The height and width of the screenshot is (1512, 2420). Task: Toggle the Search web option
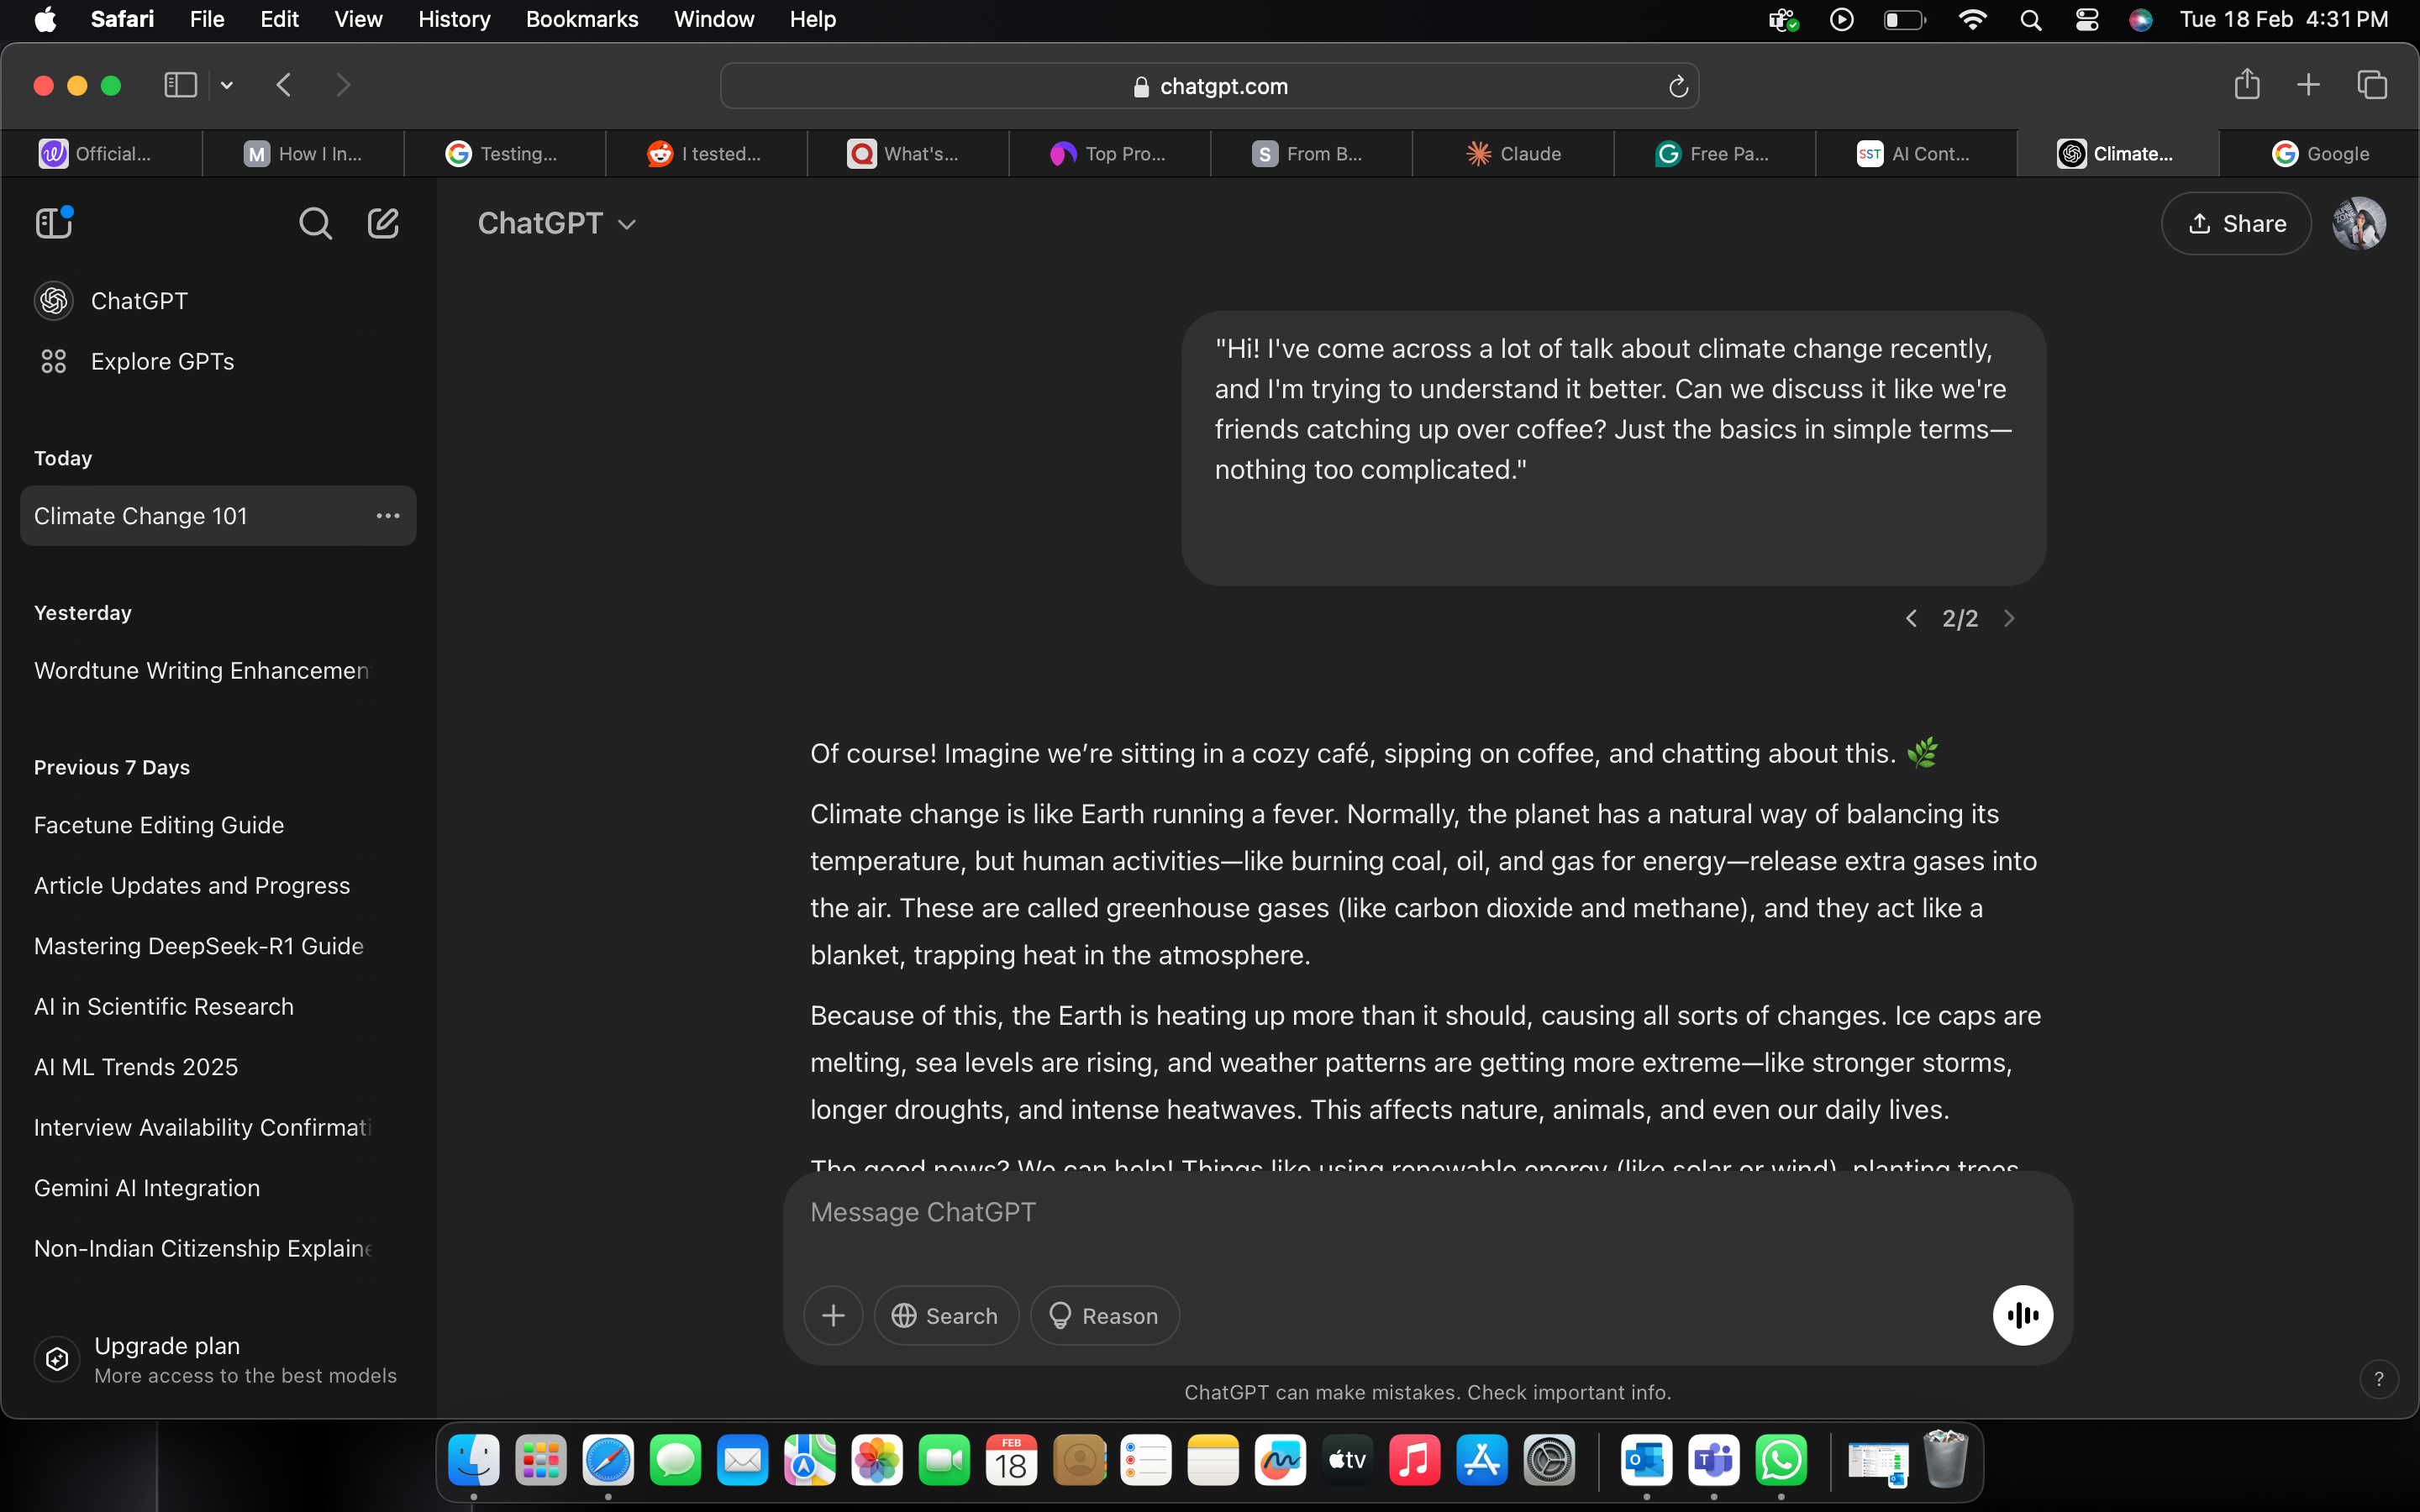[946, 1315]
